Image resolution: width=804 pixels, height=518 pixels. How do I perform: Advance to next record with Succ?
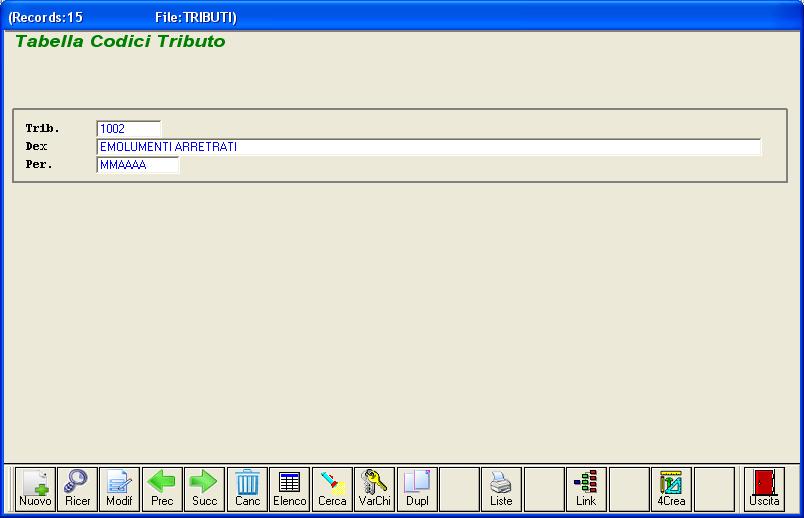tap(205, 489)
